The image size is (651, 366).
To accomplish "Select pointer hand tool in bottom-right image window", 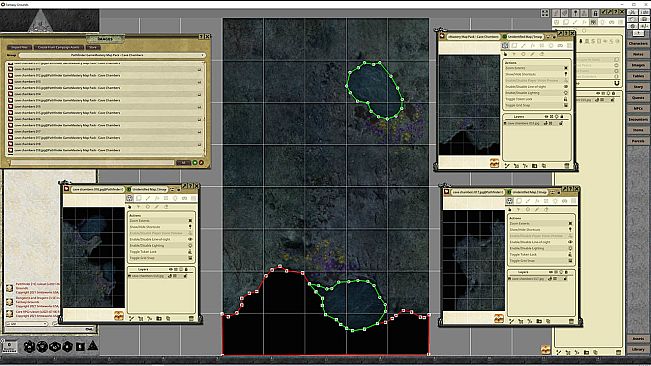I will click(510, 210).
